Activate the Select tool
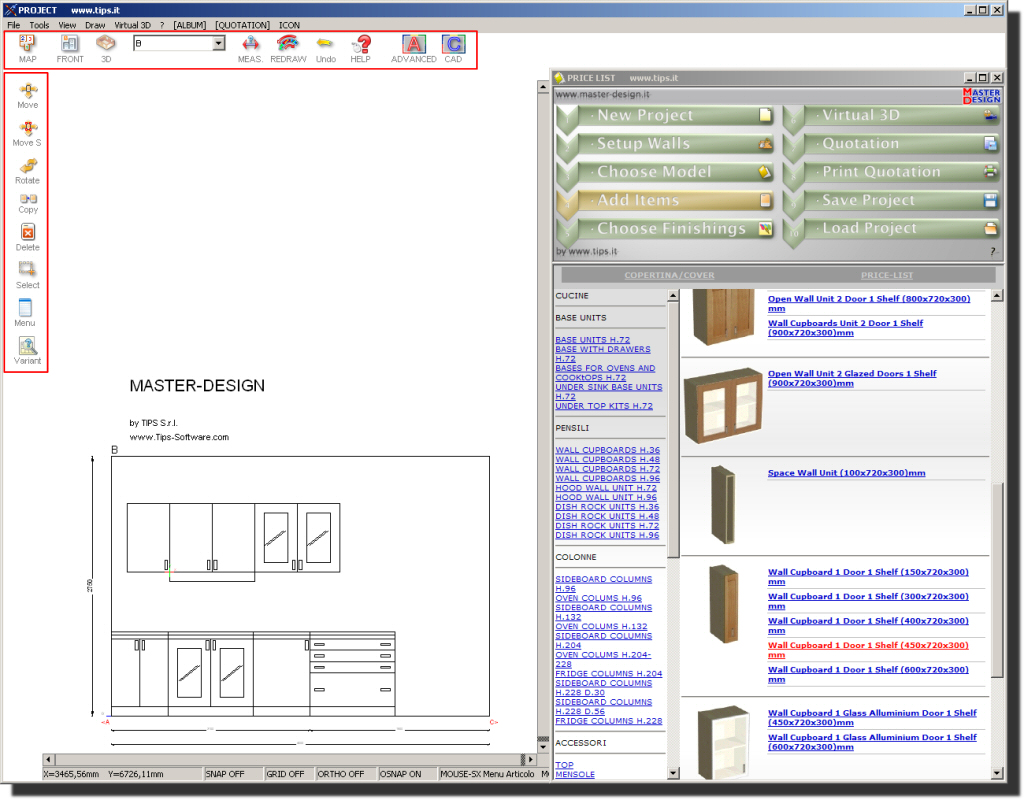Image resolution: width=1024 pixels, height=800 pixels. pos(27,276)
